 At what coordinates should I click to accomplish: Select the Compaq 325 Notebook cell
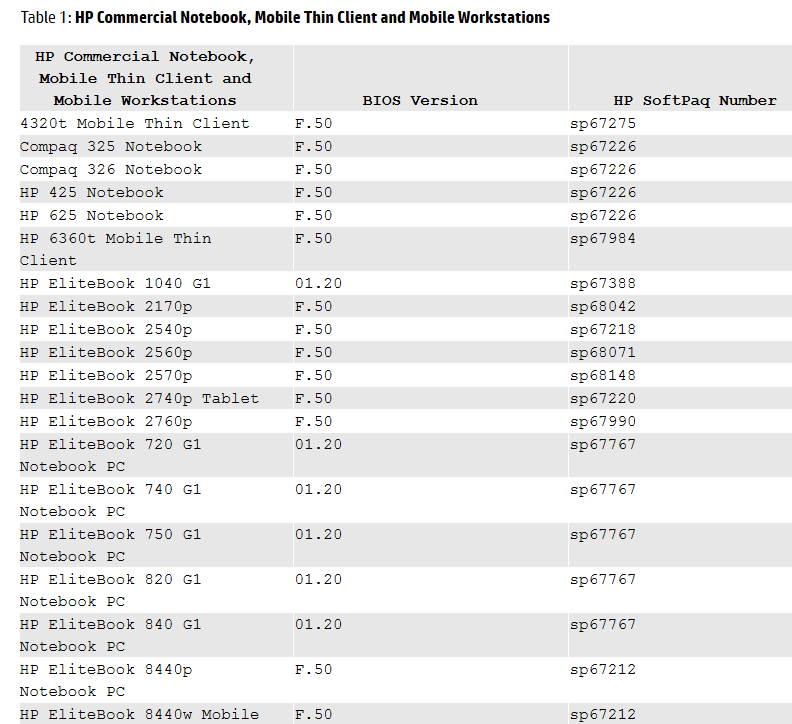pos(111,146)
